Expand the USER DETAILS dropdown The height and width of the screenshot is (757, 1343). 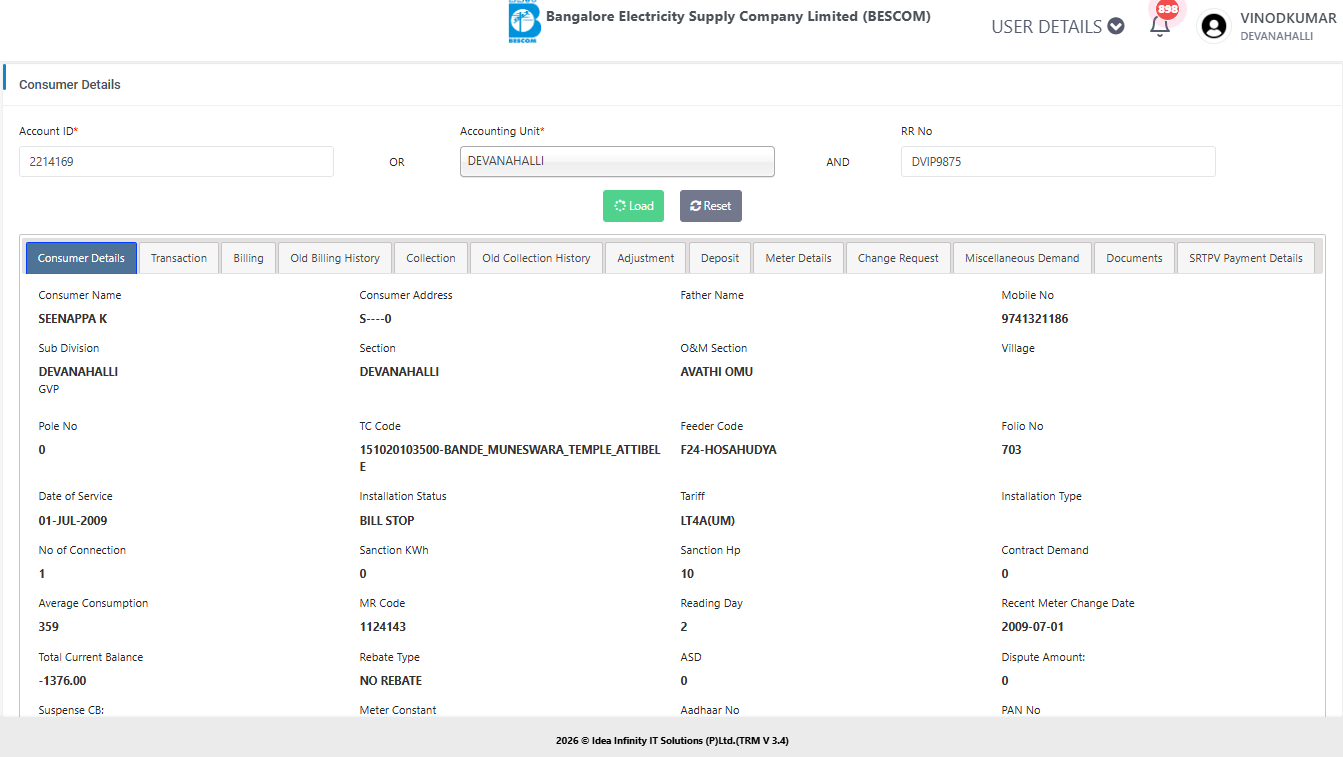coord(1057,27)
